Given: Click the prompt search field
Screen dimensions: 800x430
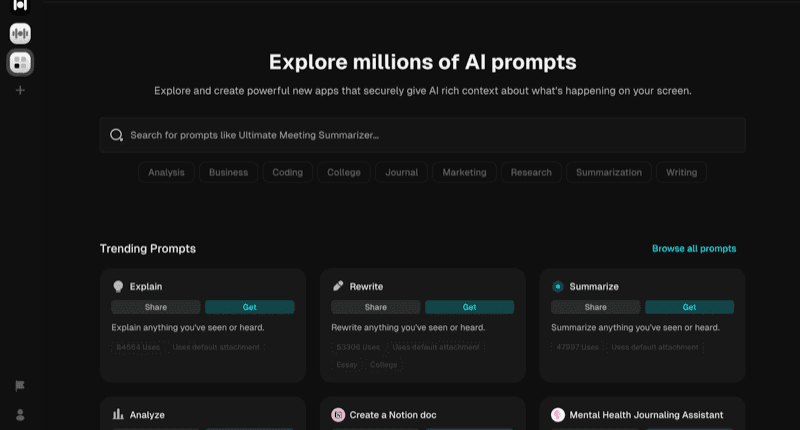Looking at the screenshot, I should point(430,135).
